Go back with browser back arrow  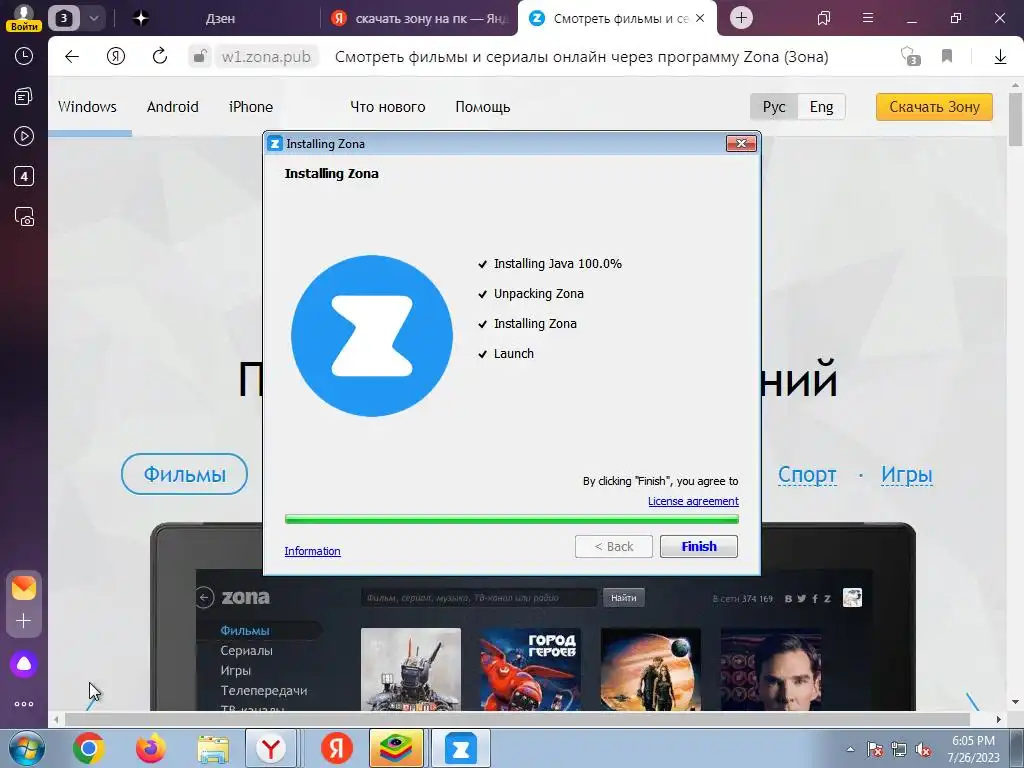(x=72, y=57)
